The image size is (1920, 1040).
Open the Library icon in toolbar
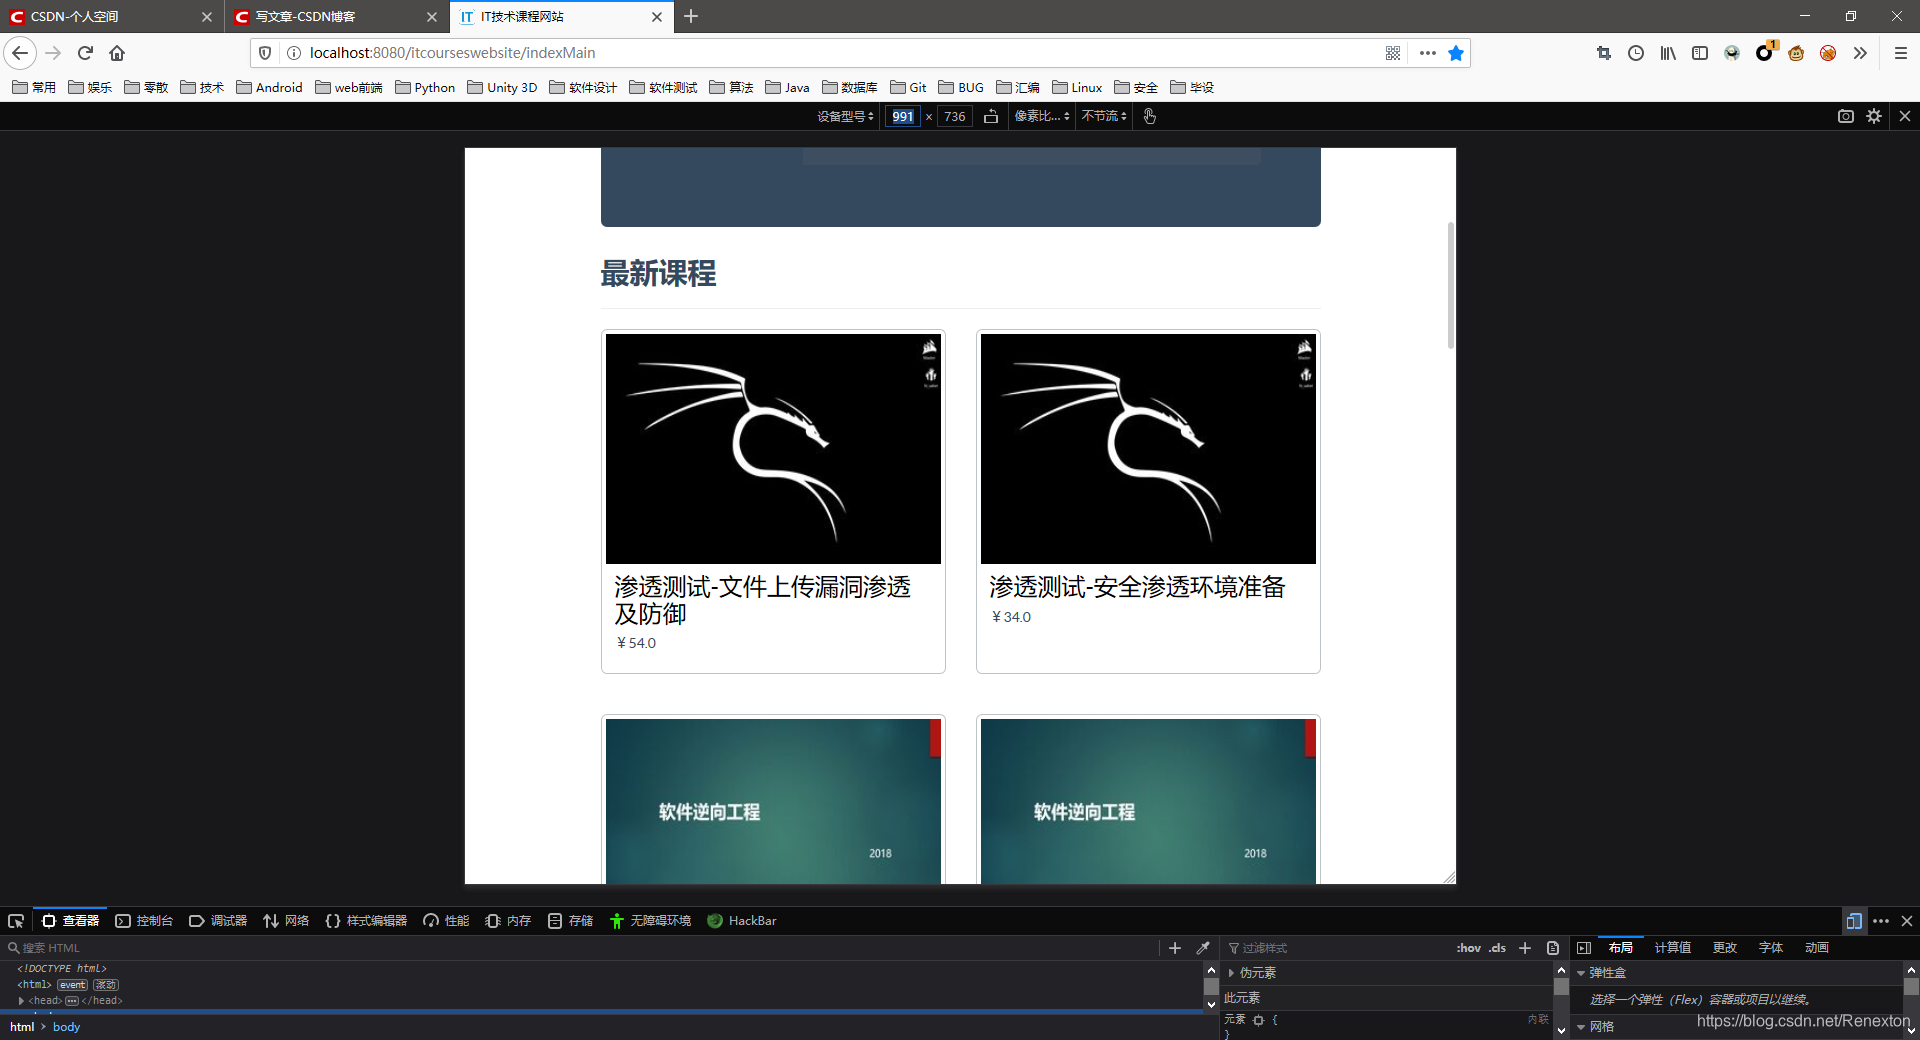1668,53
